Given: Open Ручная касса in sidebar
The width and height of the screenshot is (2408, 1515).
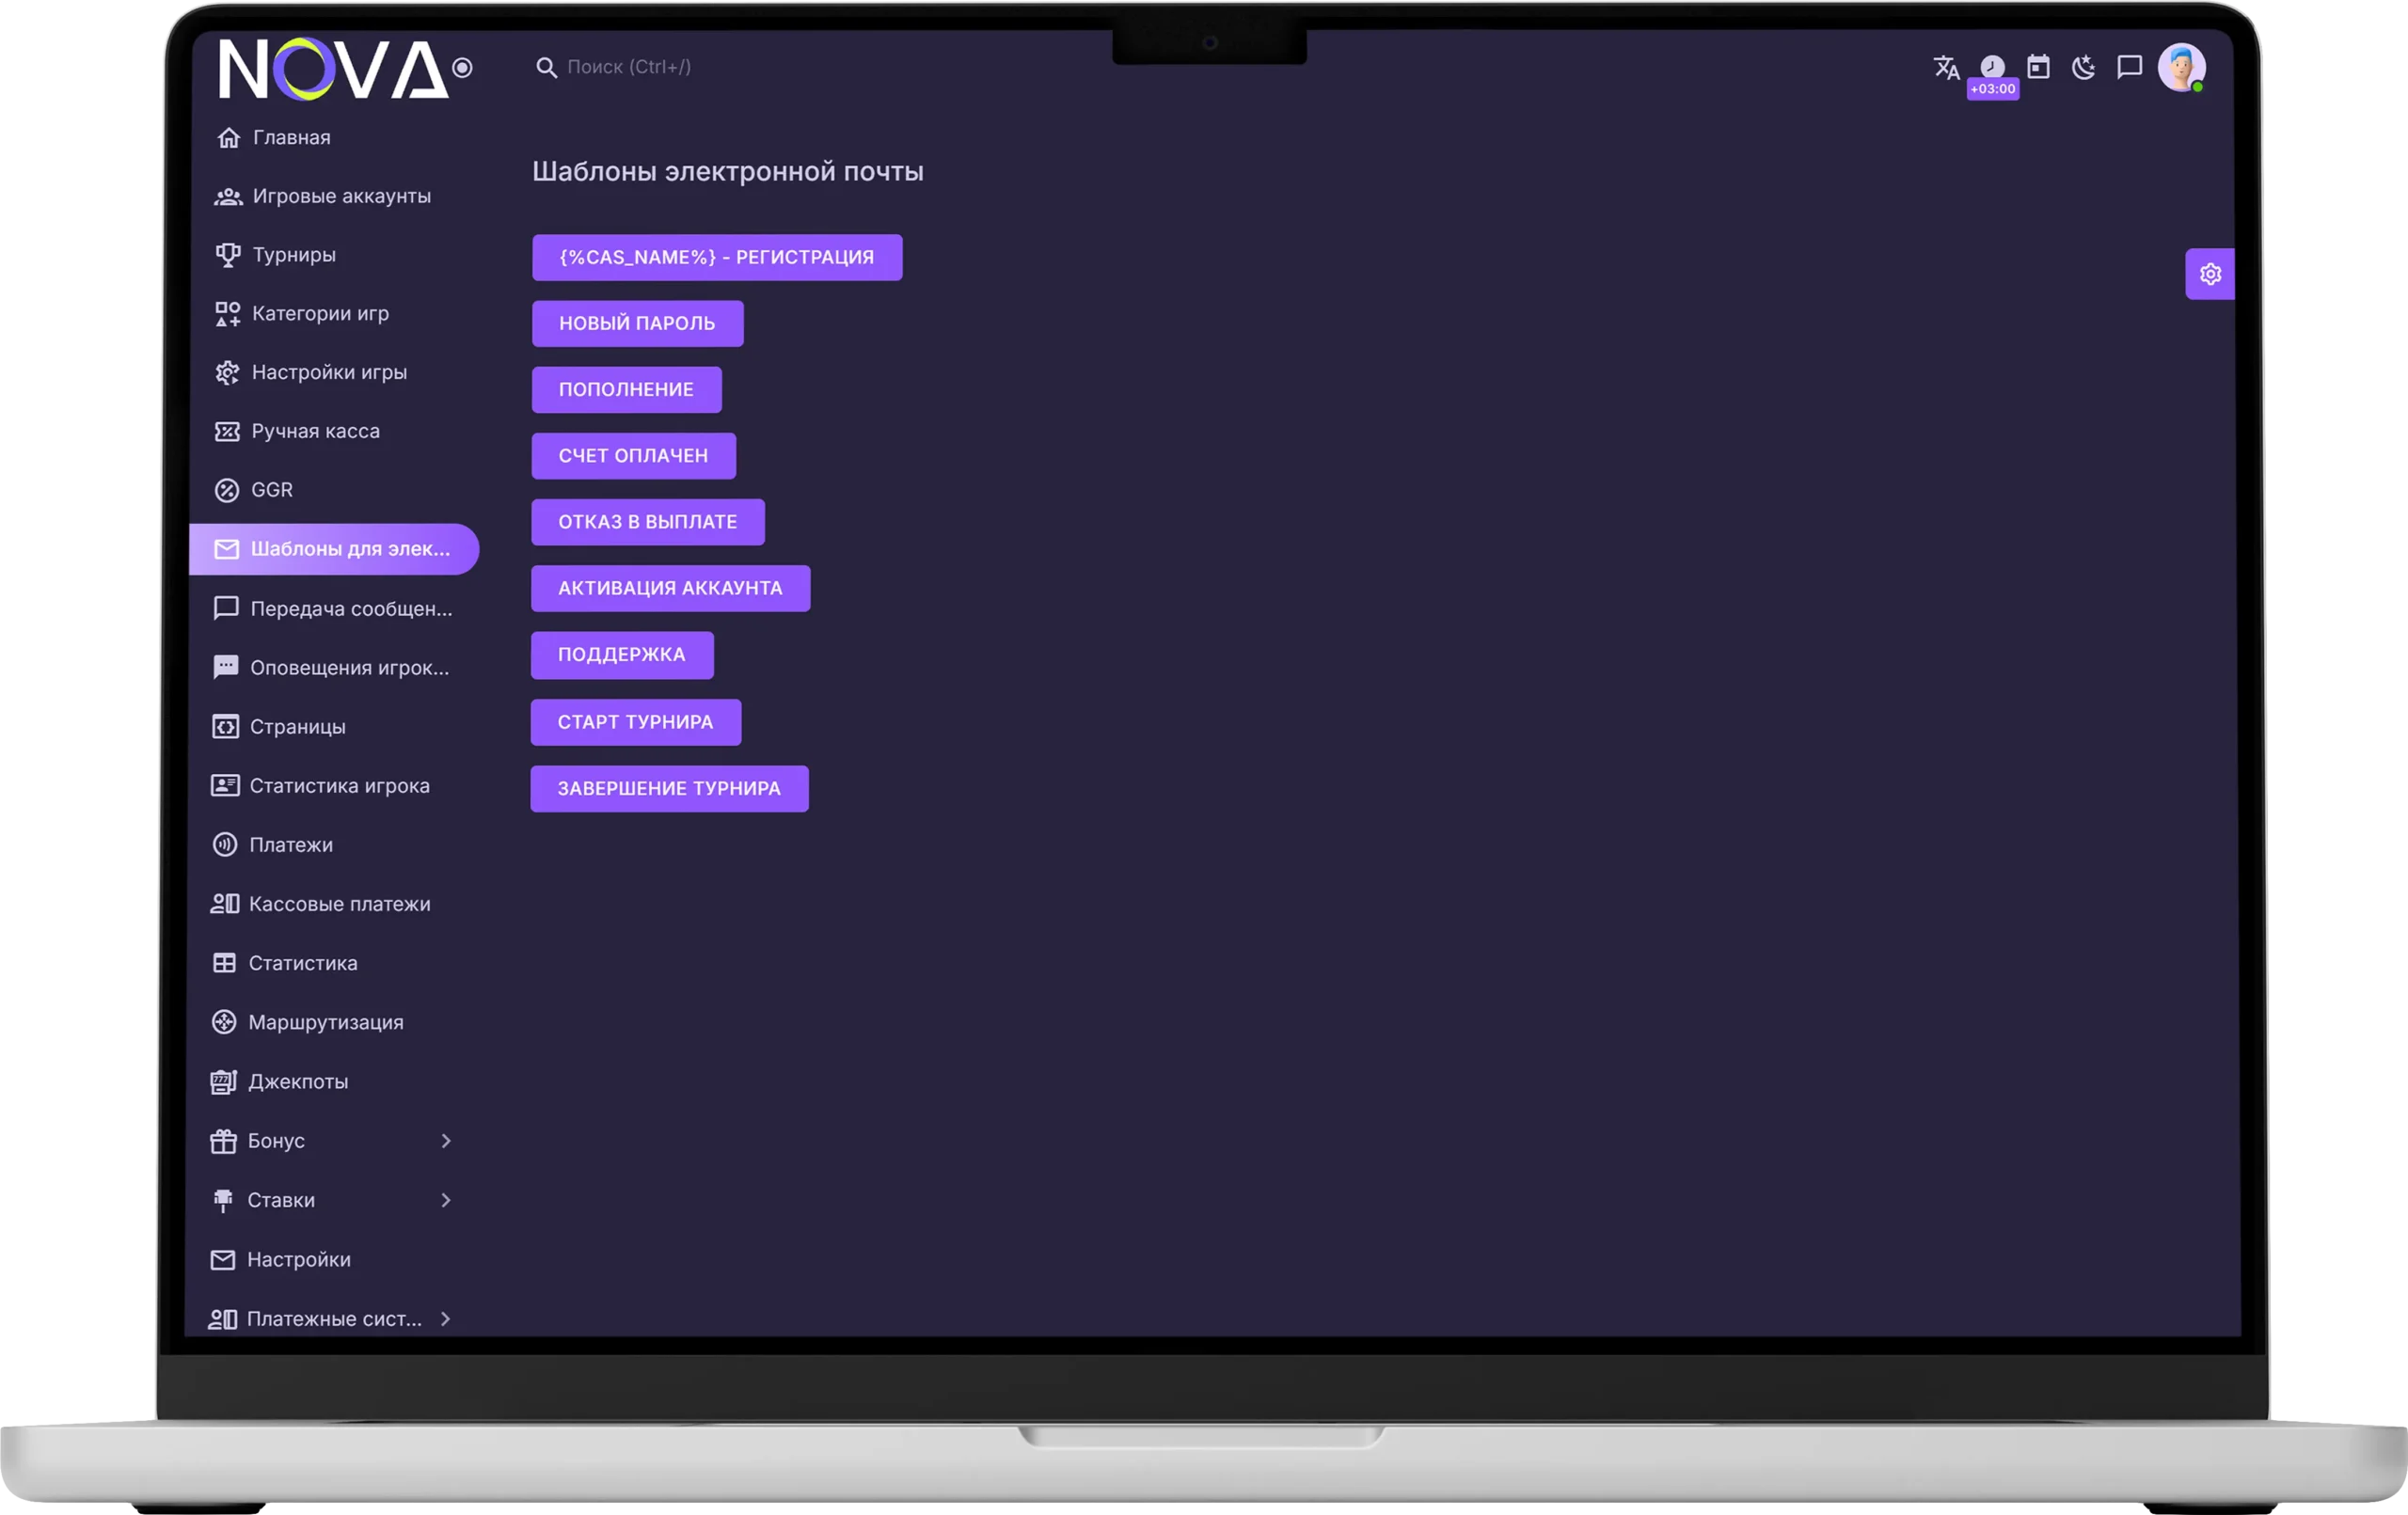Looking at the screenshot, I should [314, 431].
